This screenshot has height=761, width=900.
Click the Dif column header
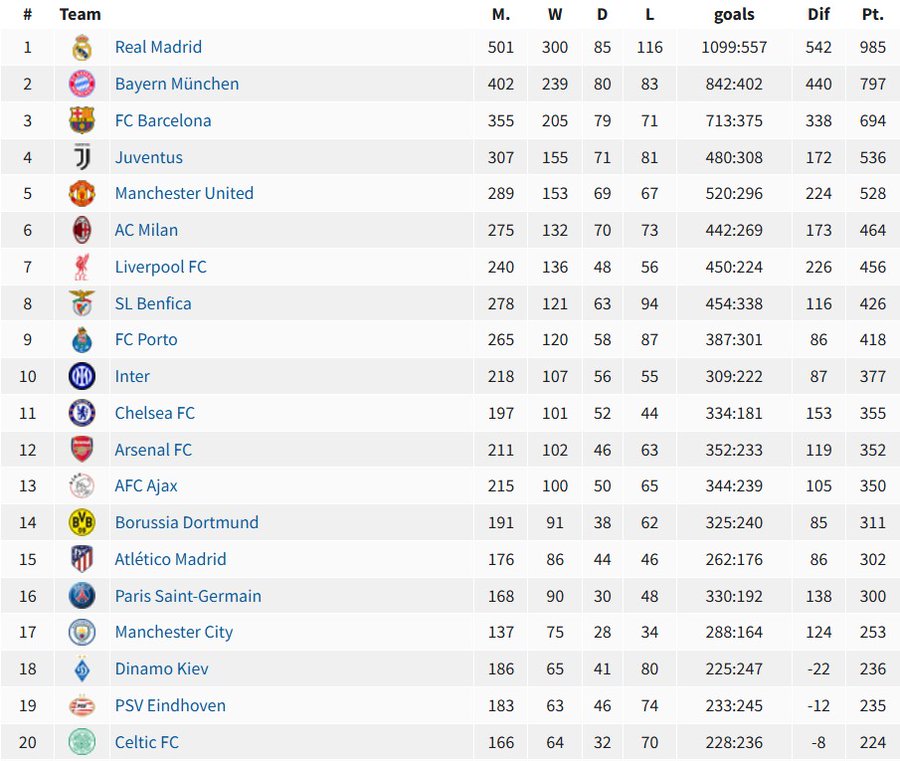point(819,14)
